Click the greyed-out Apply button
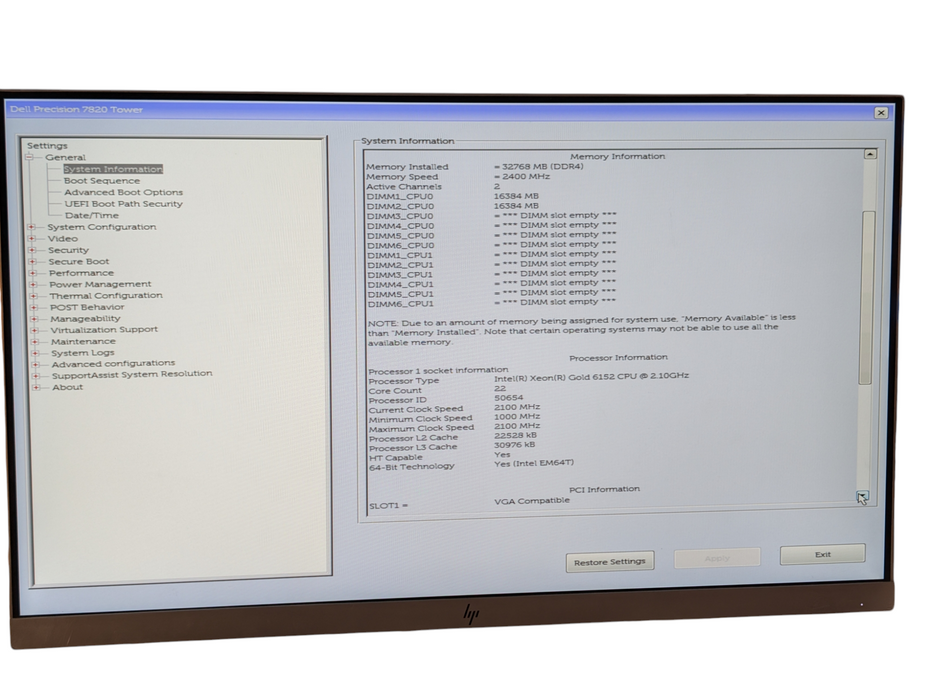The width and height of the screenshot is (930, 700). pos(717,558)
